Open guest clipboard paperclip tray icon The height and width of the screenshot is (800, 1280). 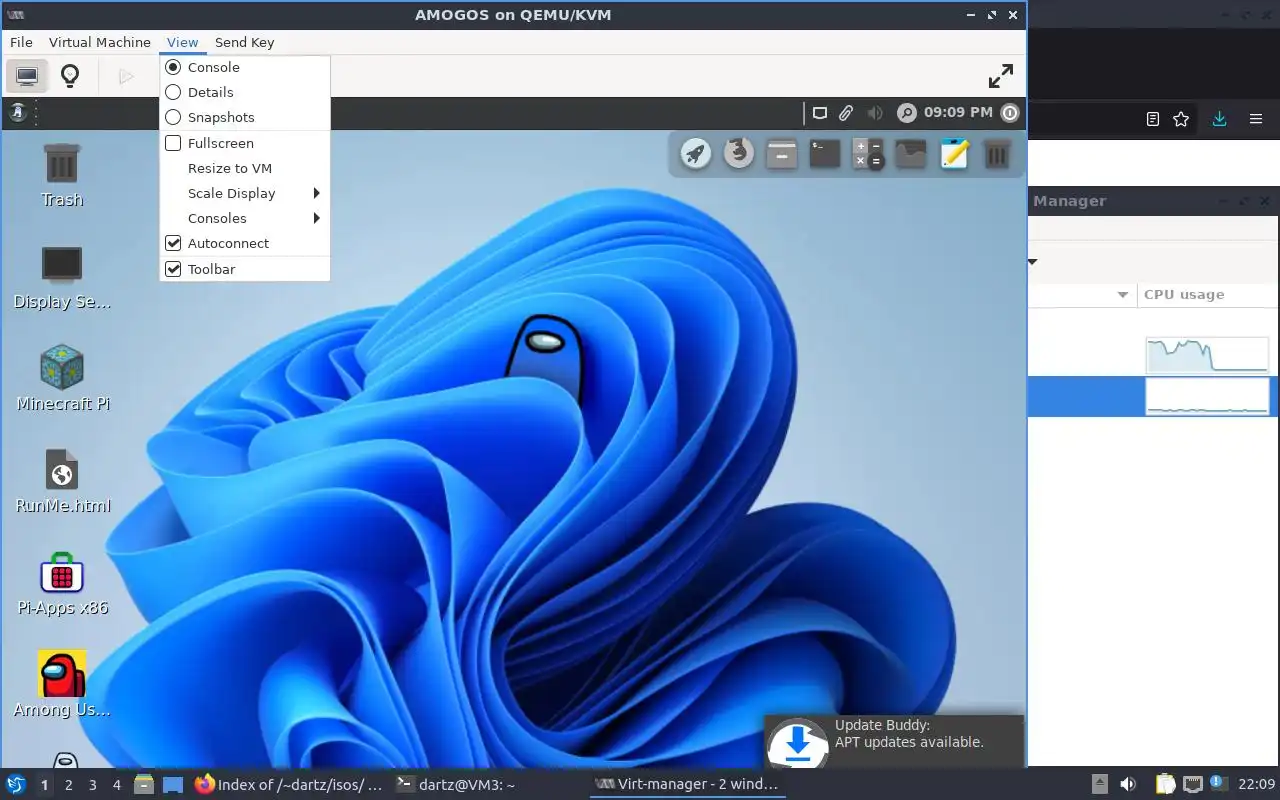click(x=846, y=113)
